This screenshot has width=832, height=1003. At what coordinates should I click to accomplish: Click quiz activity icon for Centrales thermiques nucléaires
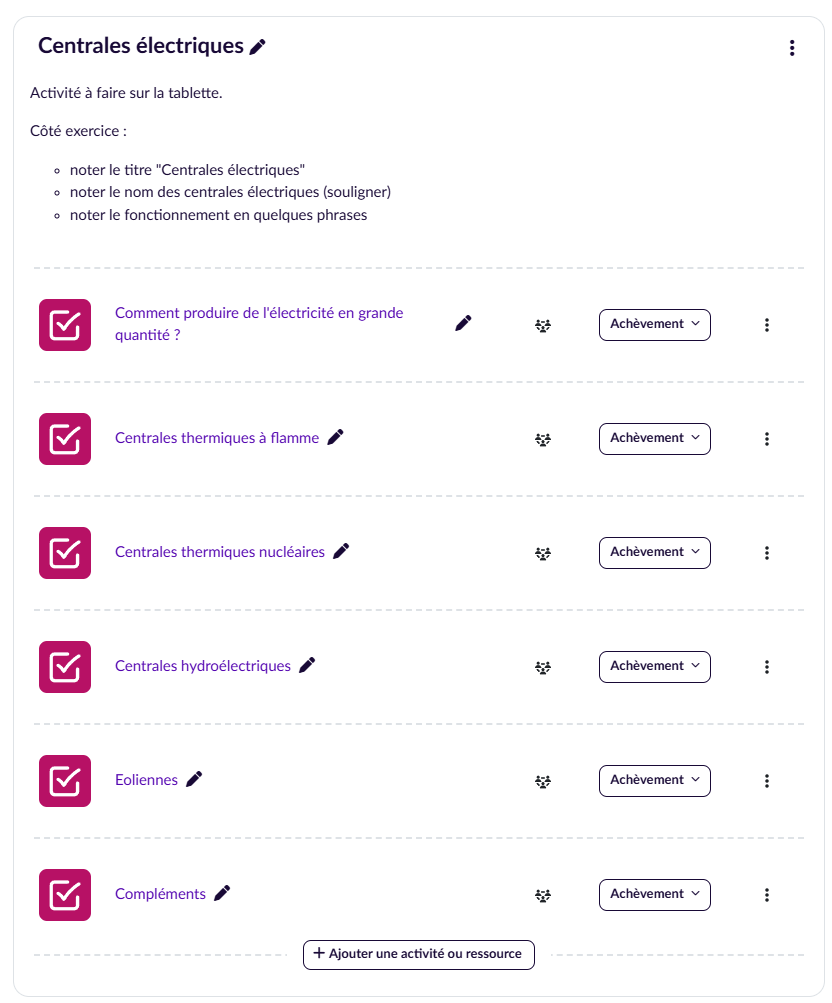pos(65,553)
